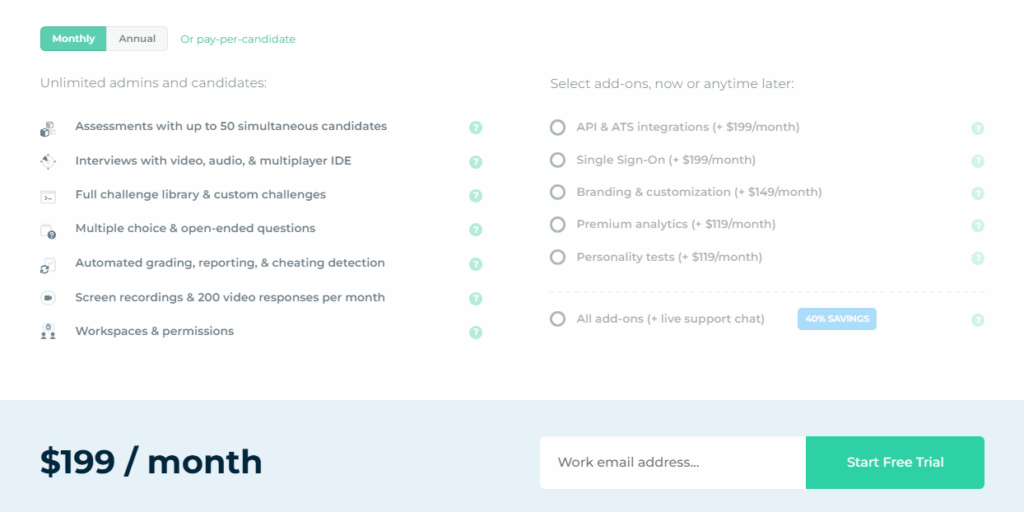
Task: Click the Work email address field
Action: 672,462
